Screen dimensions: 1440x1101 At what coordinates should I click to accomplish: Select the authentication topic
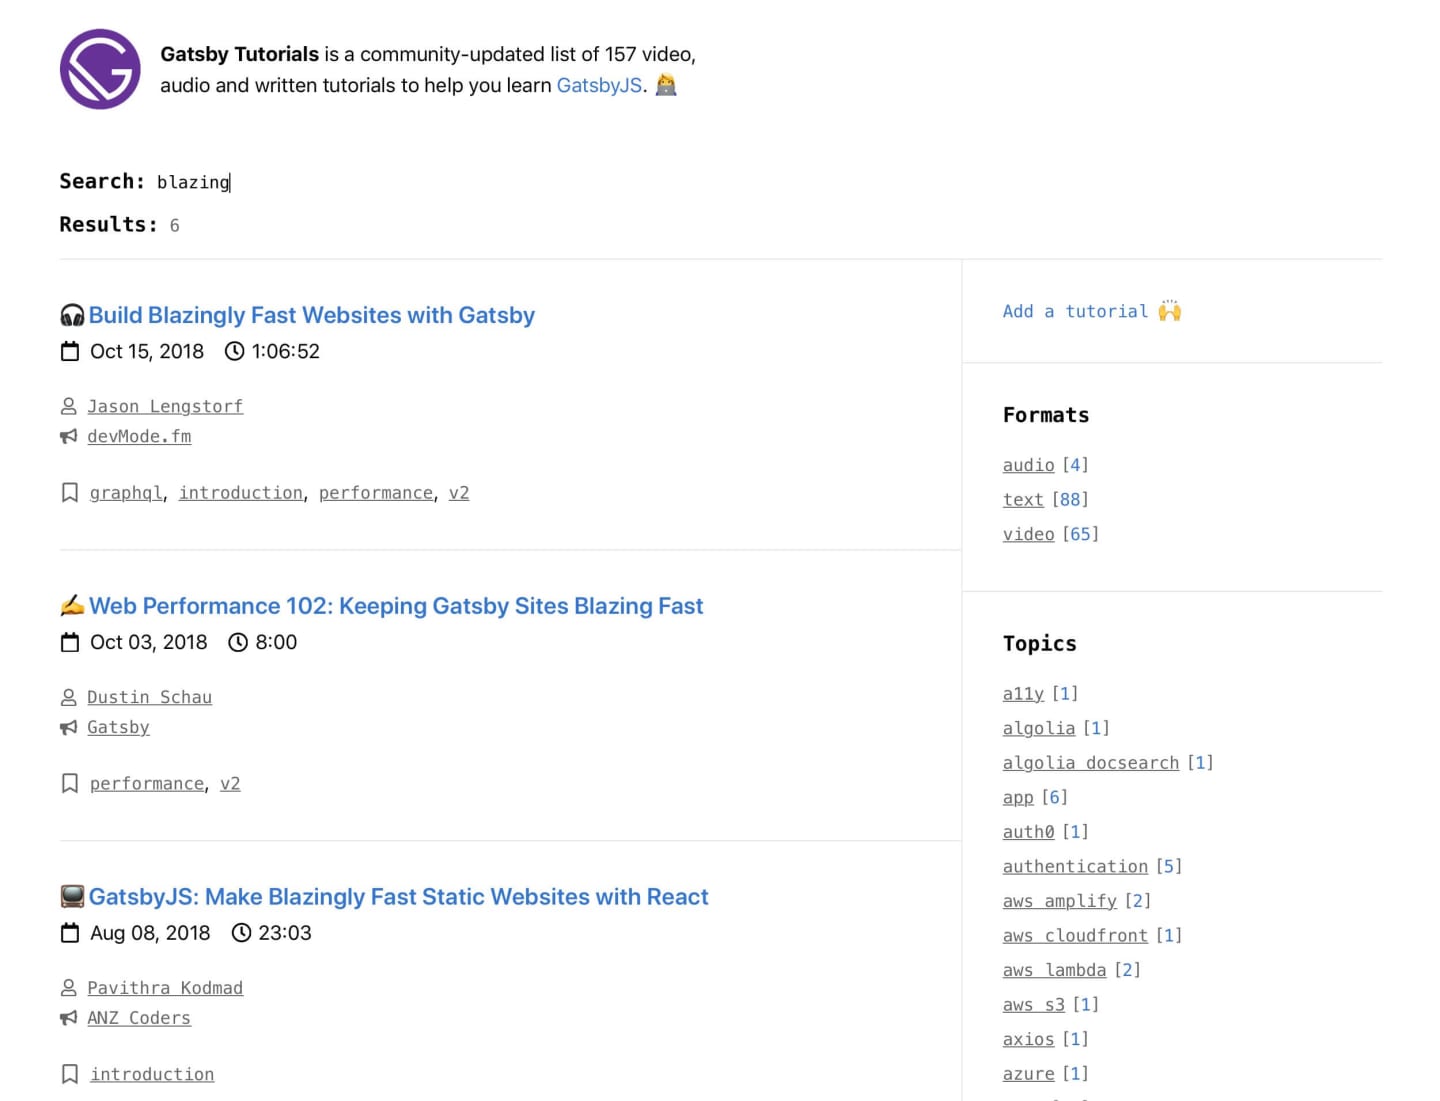coord(1075,866)
